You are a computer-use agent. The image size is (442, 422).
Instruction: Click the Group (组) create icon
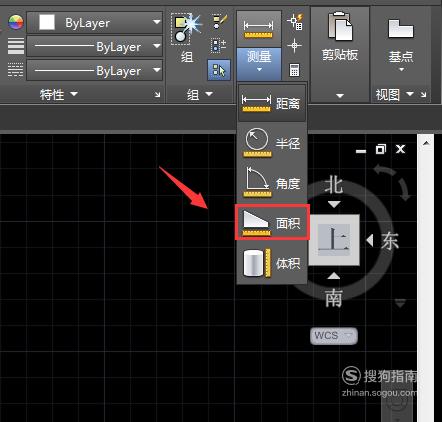pyautogui.click(x=186, y=37)
